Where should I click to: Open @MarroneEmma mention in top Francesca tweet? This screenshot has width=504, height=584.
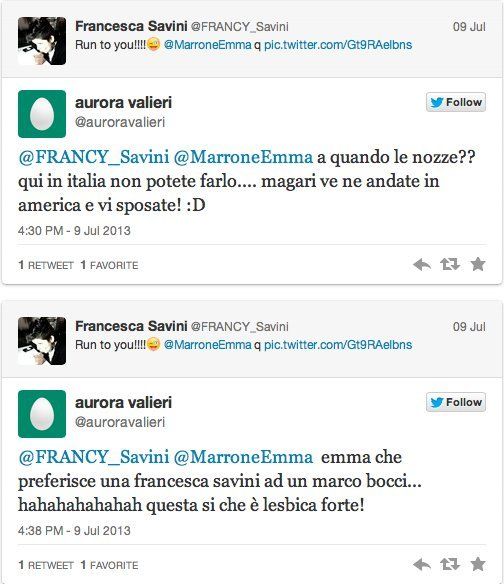(x=207, y=45)
